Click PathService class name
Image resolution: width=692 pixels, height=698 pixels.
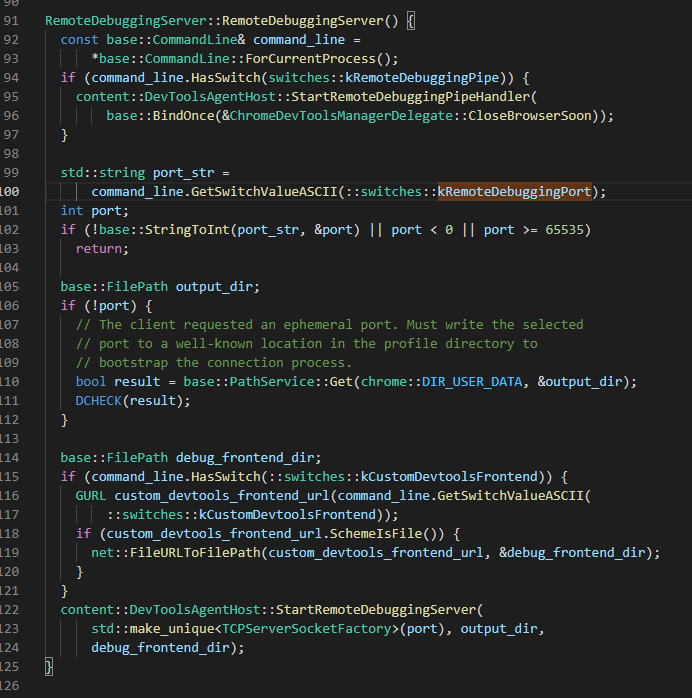(272, 381)
